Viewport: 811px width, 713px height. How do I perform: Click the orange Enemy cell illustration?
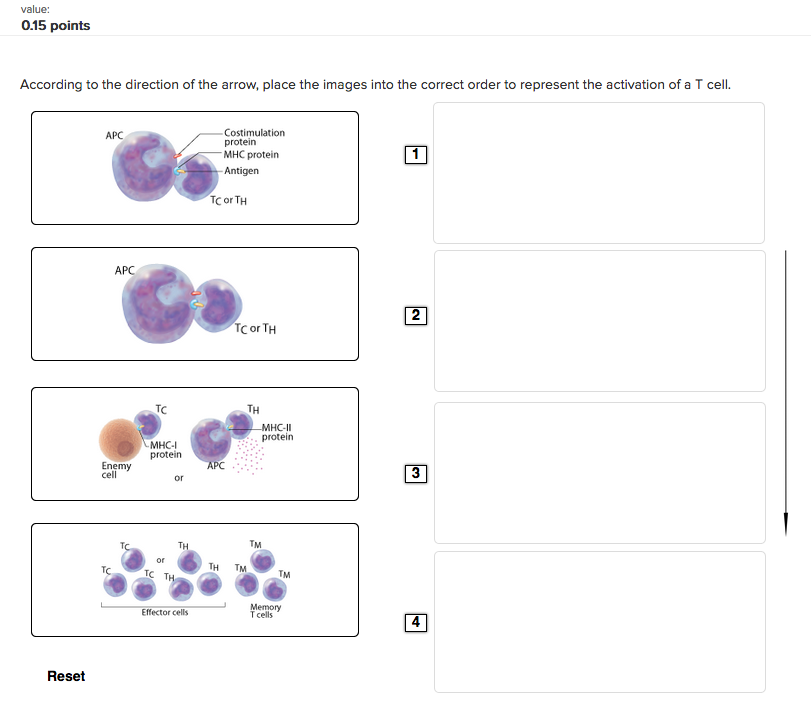click(120, 440)
